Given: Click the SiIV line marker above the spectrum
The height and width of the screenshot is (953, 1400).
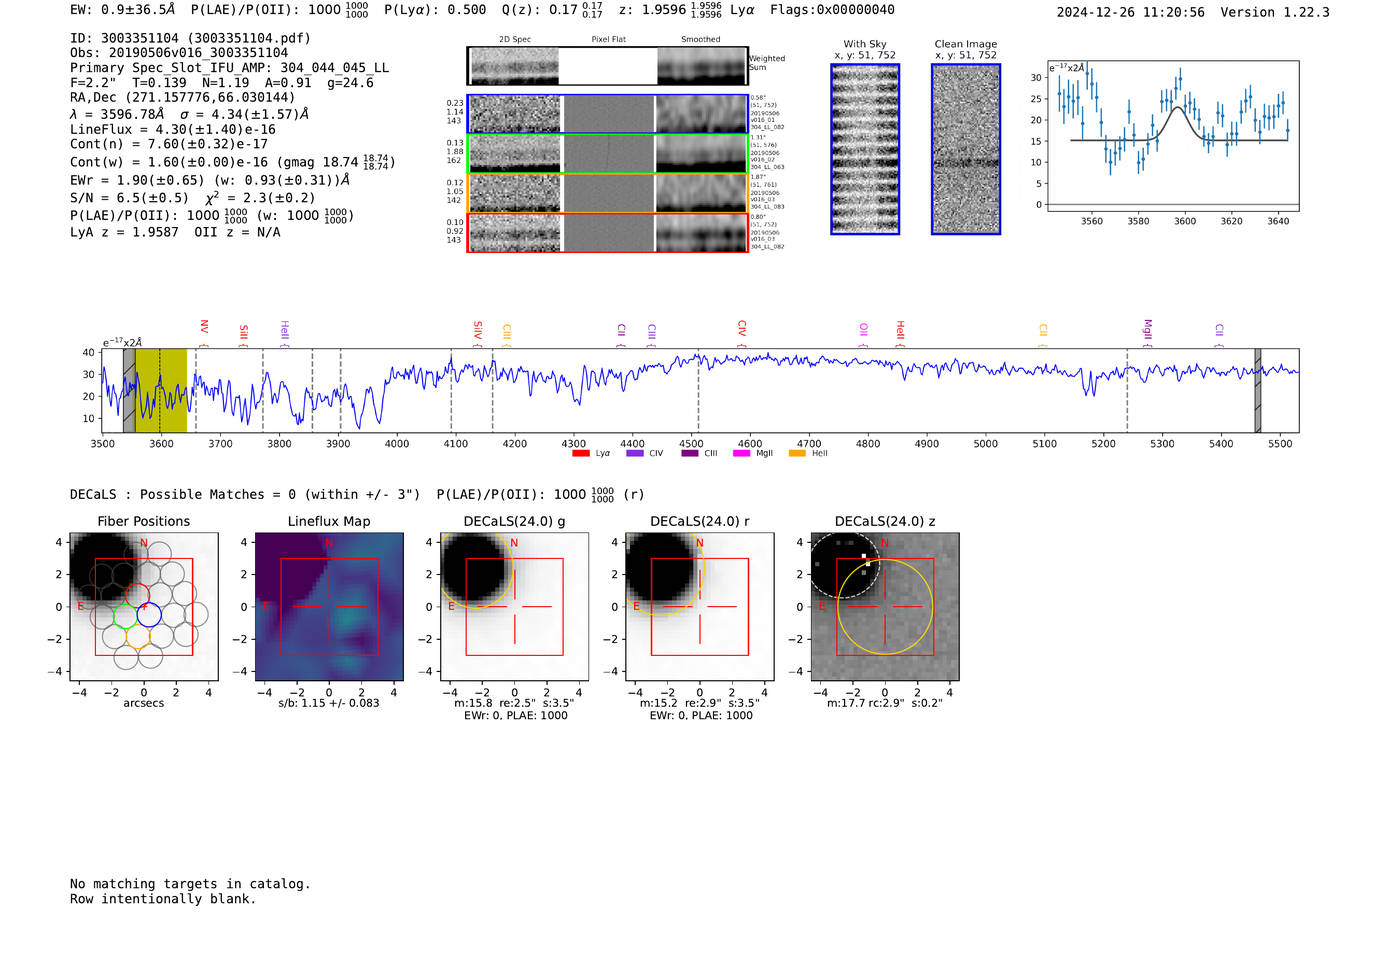Looking at the screenshot, I should 478,329.
